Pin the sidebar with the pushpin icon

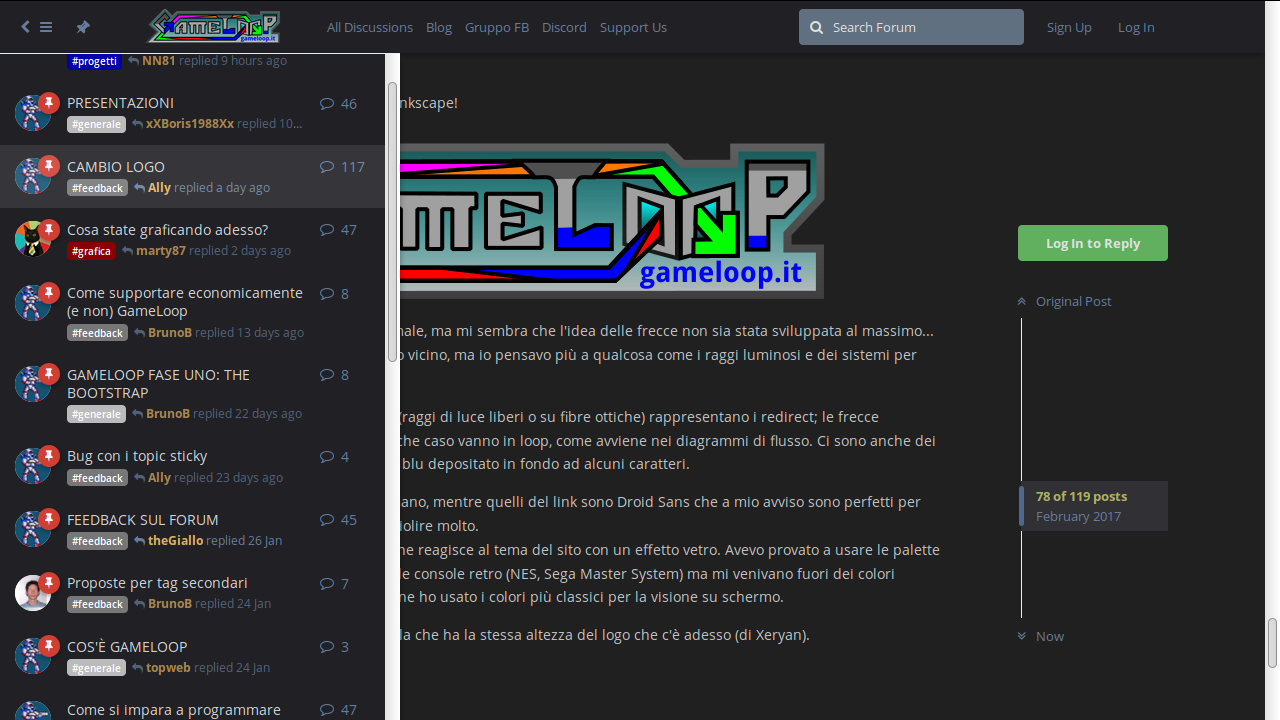tap(83, 27)
